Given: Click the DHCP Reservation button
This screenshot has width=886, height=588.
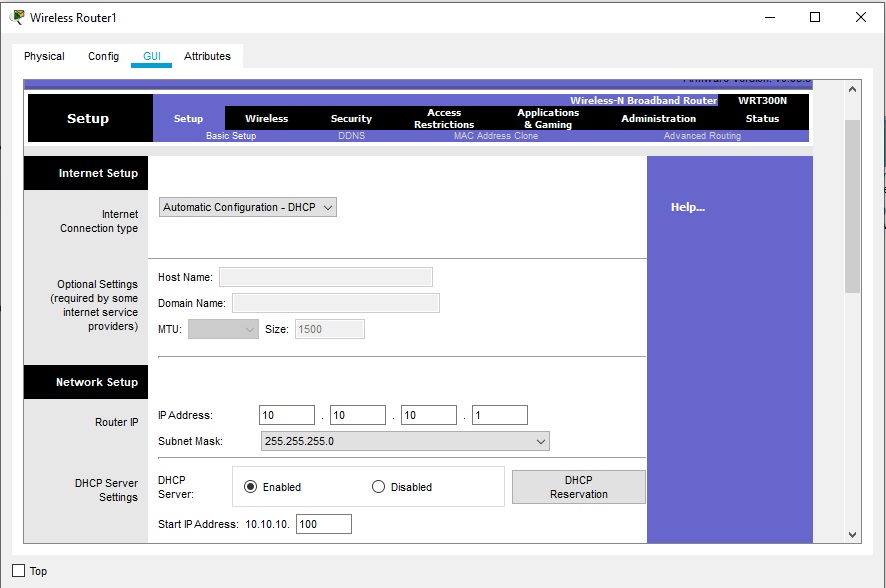Looking at the screenshot, I should (579, 487).
